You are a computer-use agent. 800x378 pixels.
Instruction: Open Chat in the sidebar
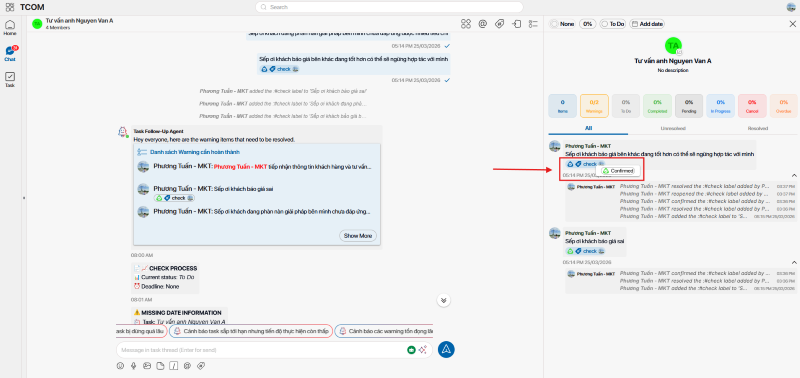10,54
